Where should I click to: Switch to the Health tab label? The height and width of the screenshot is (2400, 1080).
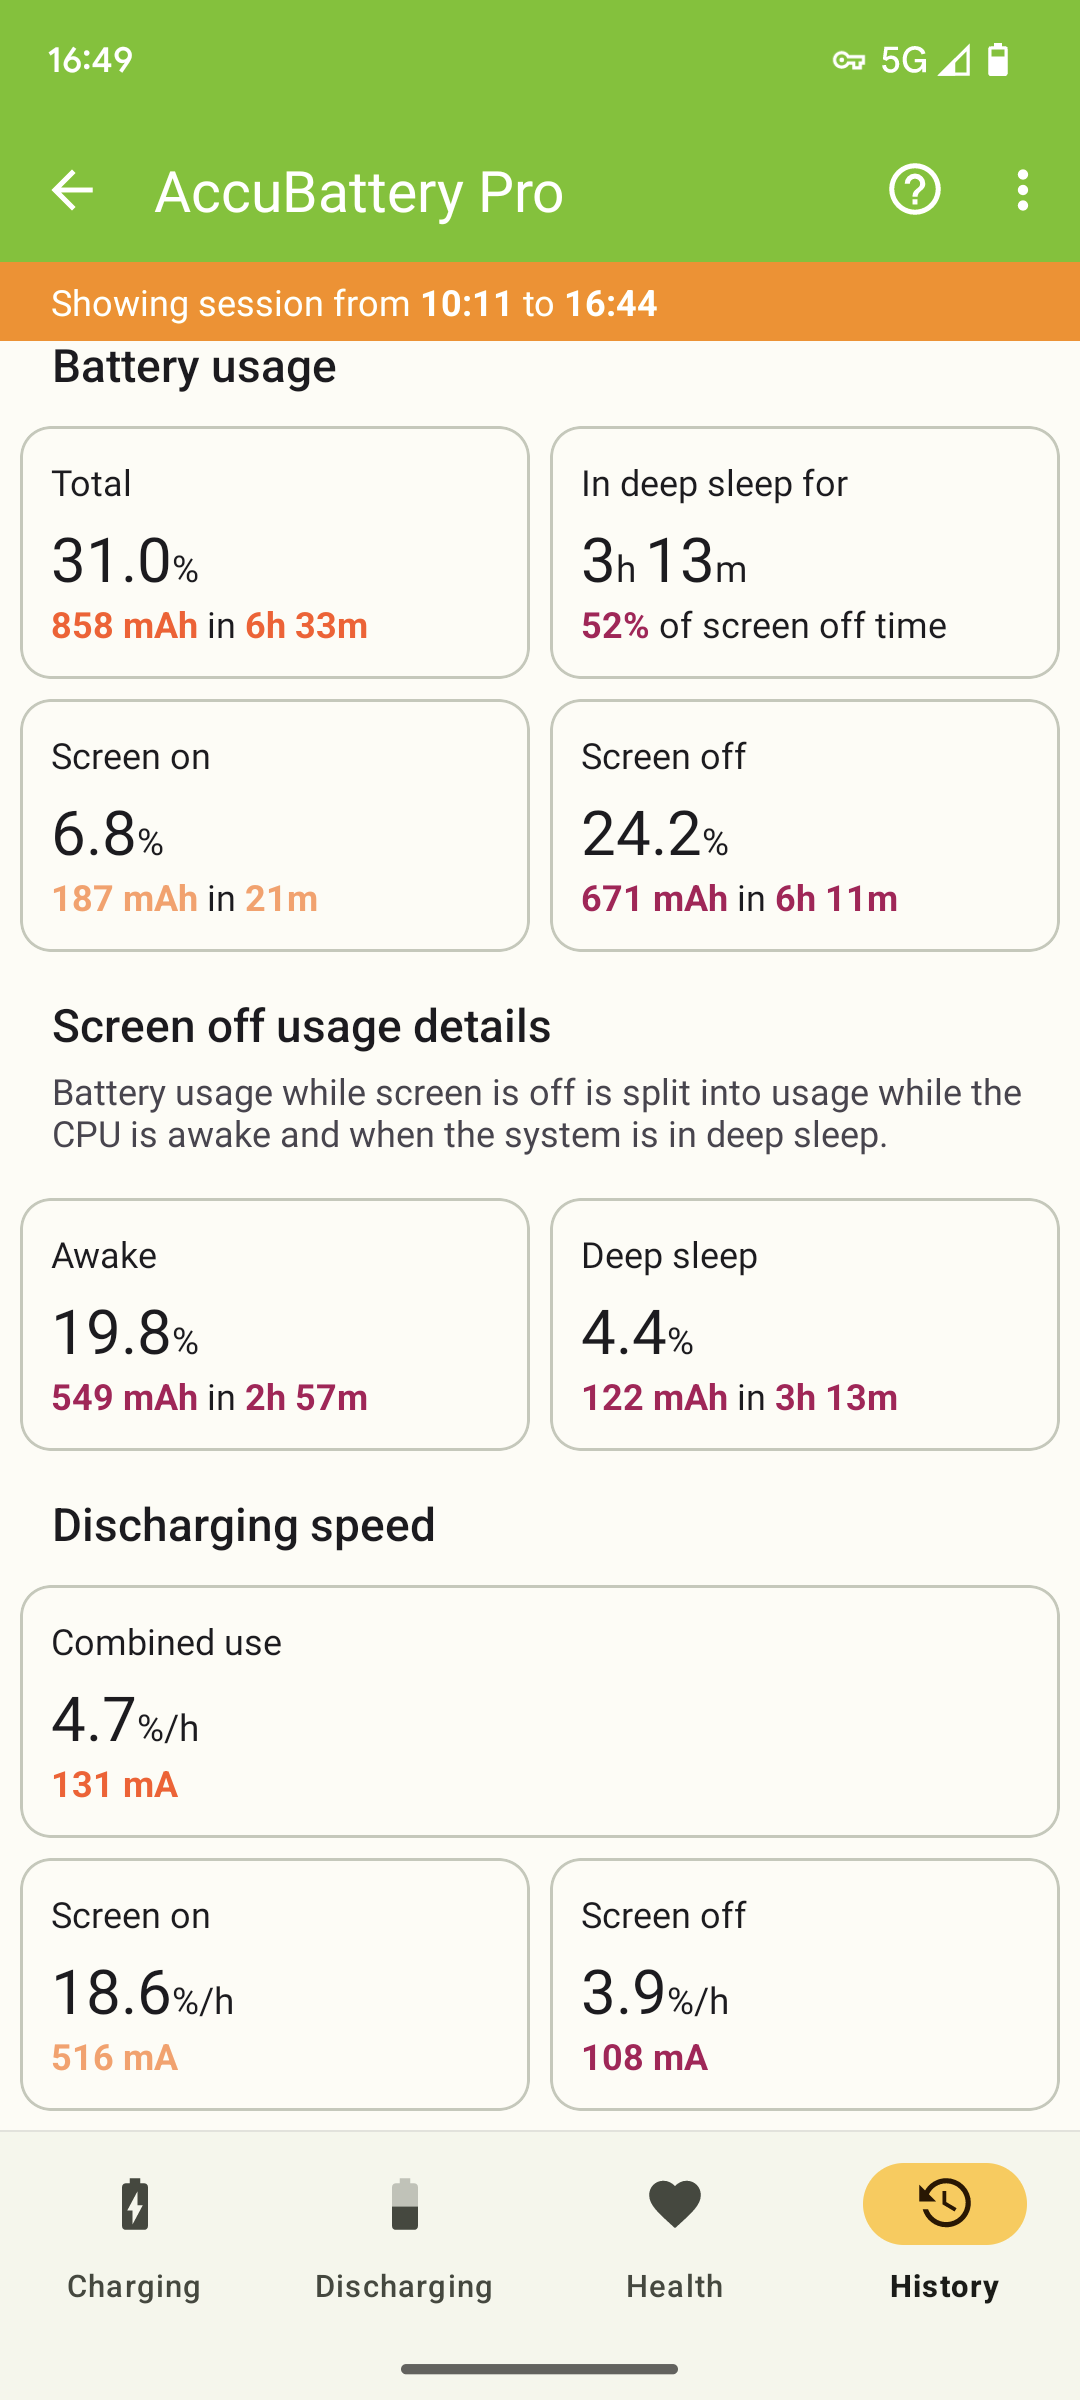click(x=675, y=2286)
